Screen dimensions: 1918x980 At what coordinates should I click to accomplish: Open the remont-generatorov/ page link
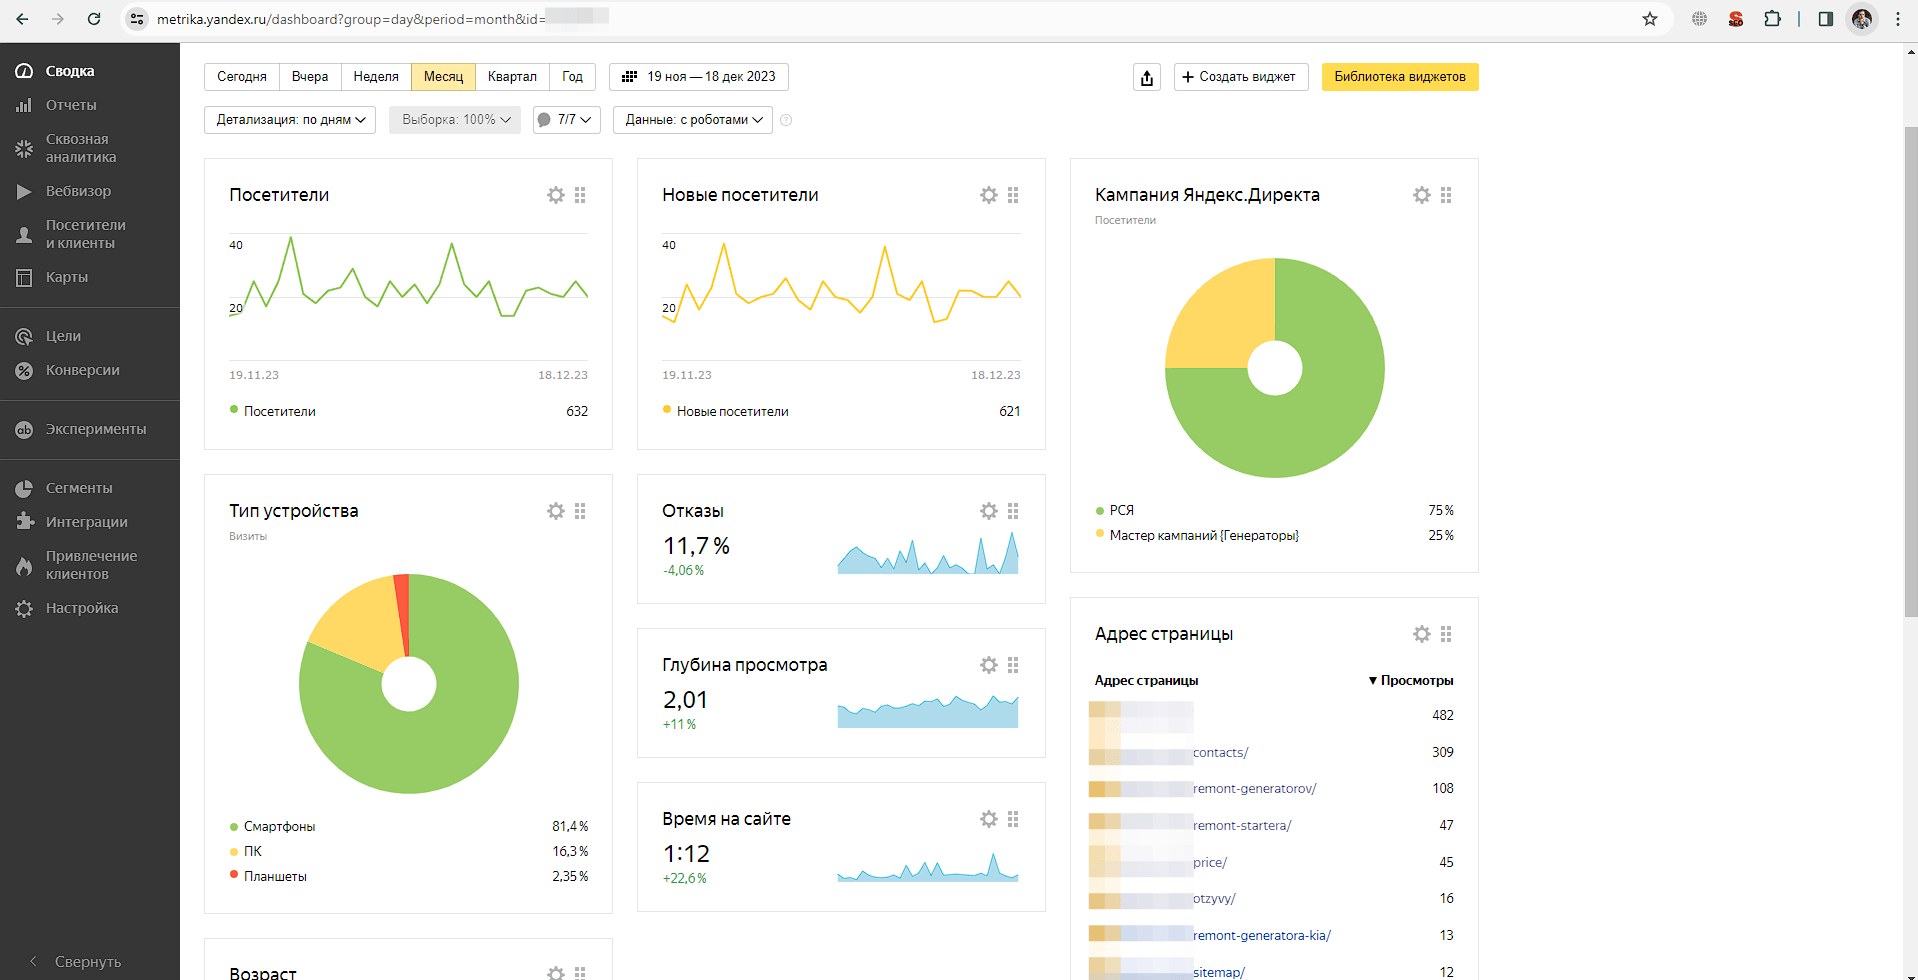click(1255, 789)
